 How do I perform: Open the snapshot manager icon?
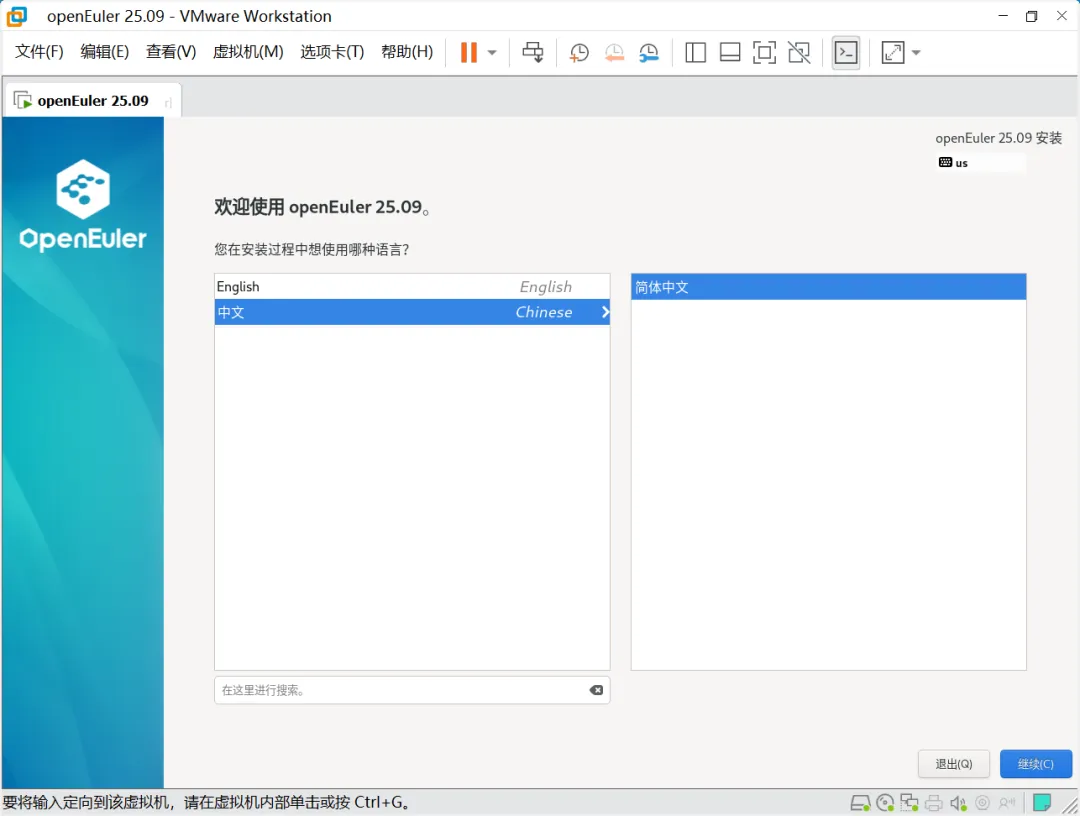pos(649,52)
